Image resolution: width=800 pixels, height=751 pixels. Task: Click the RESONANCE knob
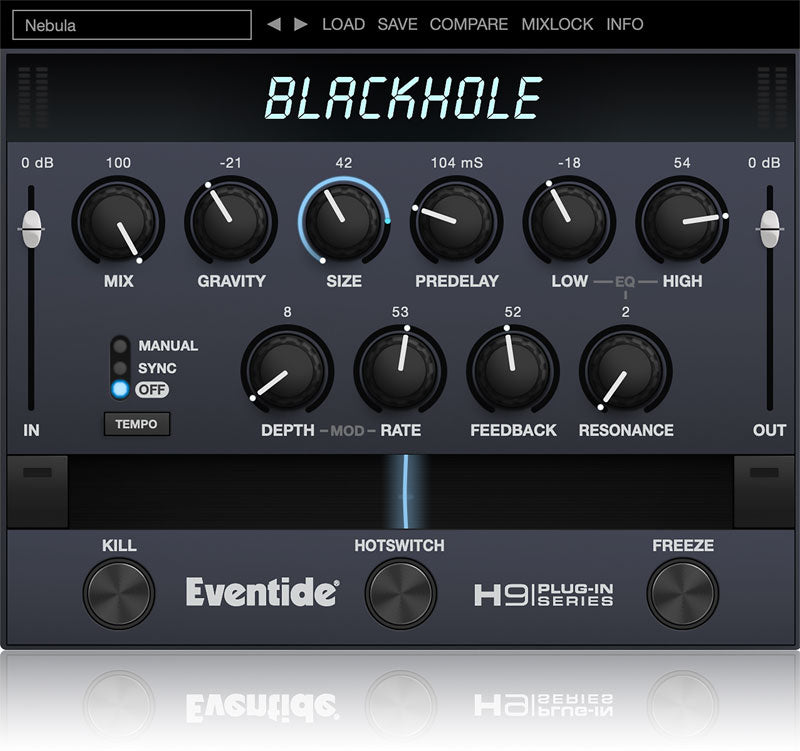626,369
